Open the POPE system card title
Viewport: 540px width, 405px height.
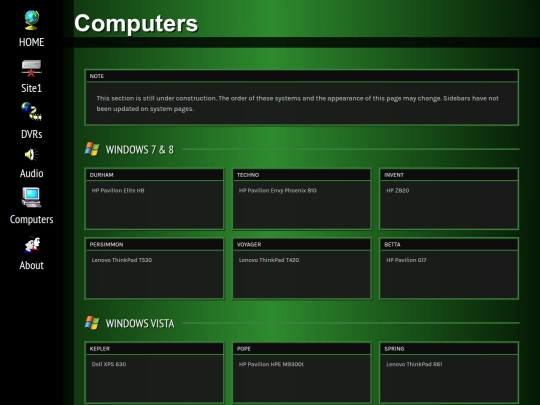pos(244,349)
